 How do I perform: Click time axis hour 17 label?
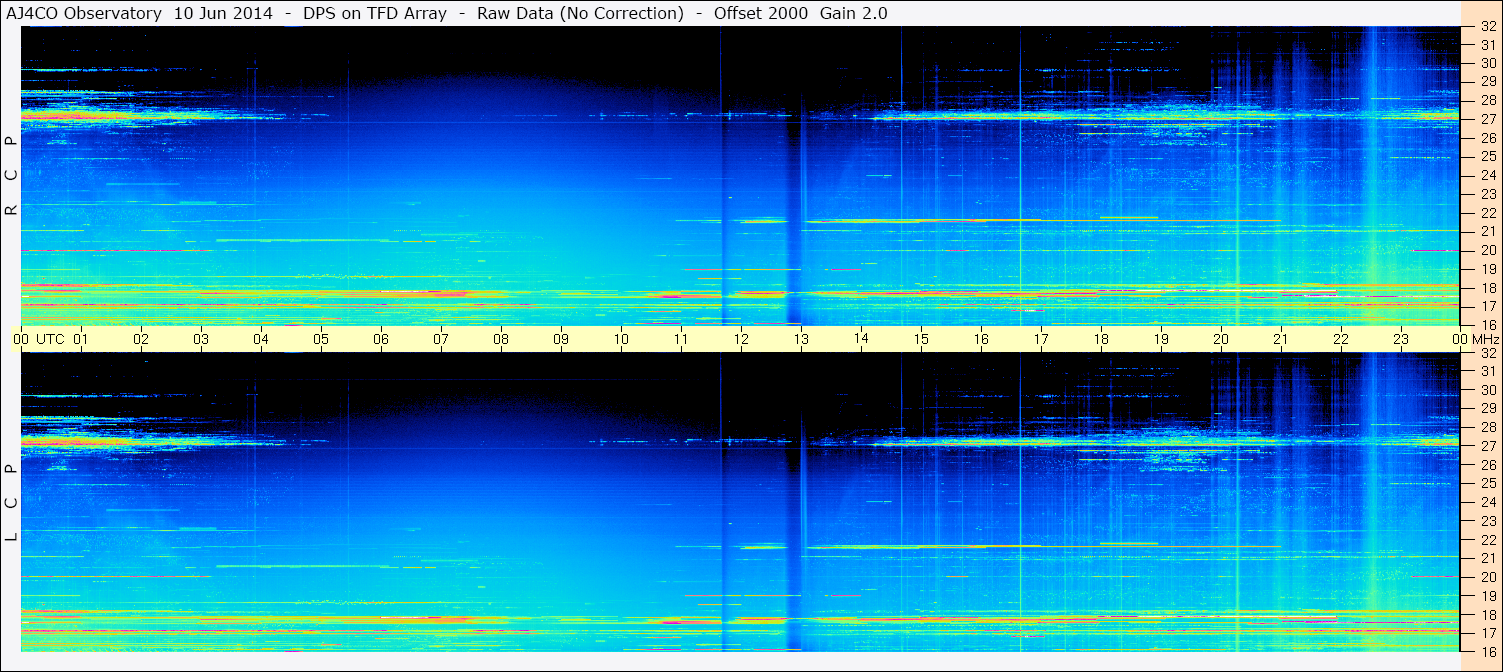(x=1041, y=339)
